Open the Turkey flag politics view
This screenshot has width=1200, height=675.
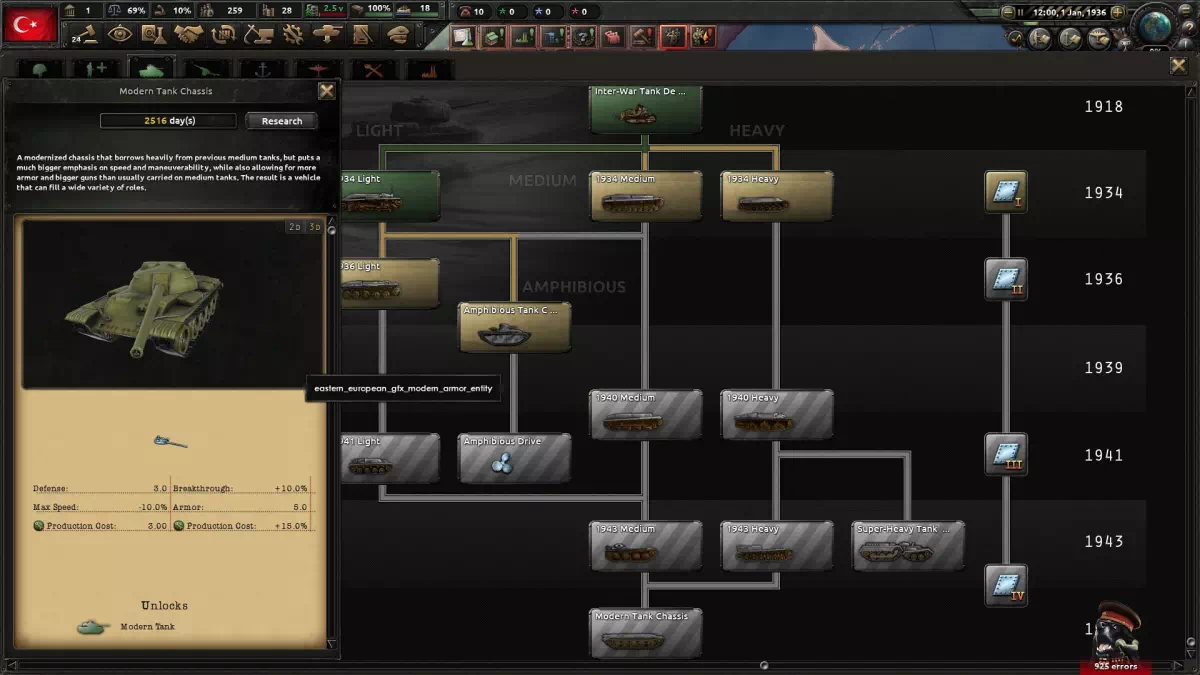[x=30, y=23]
